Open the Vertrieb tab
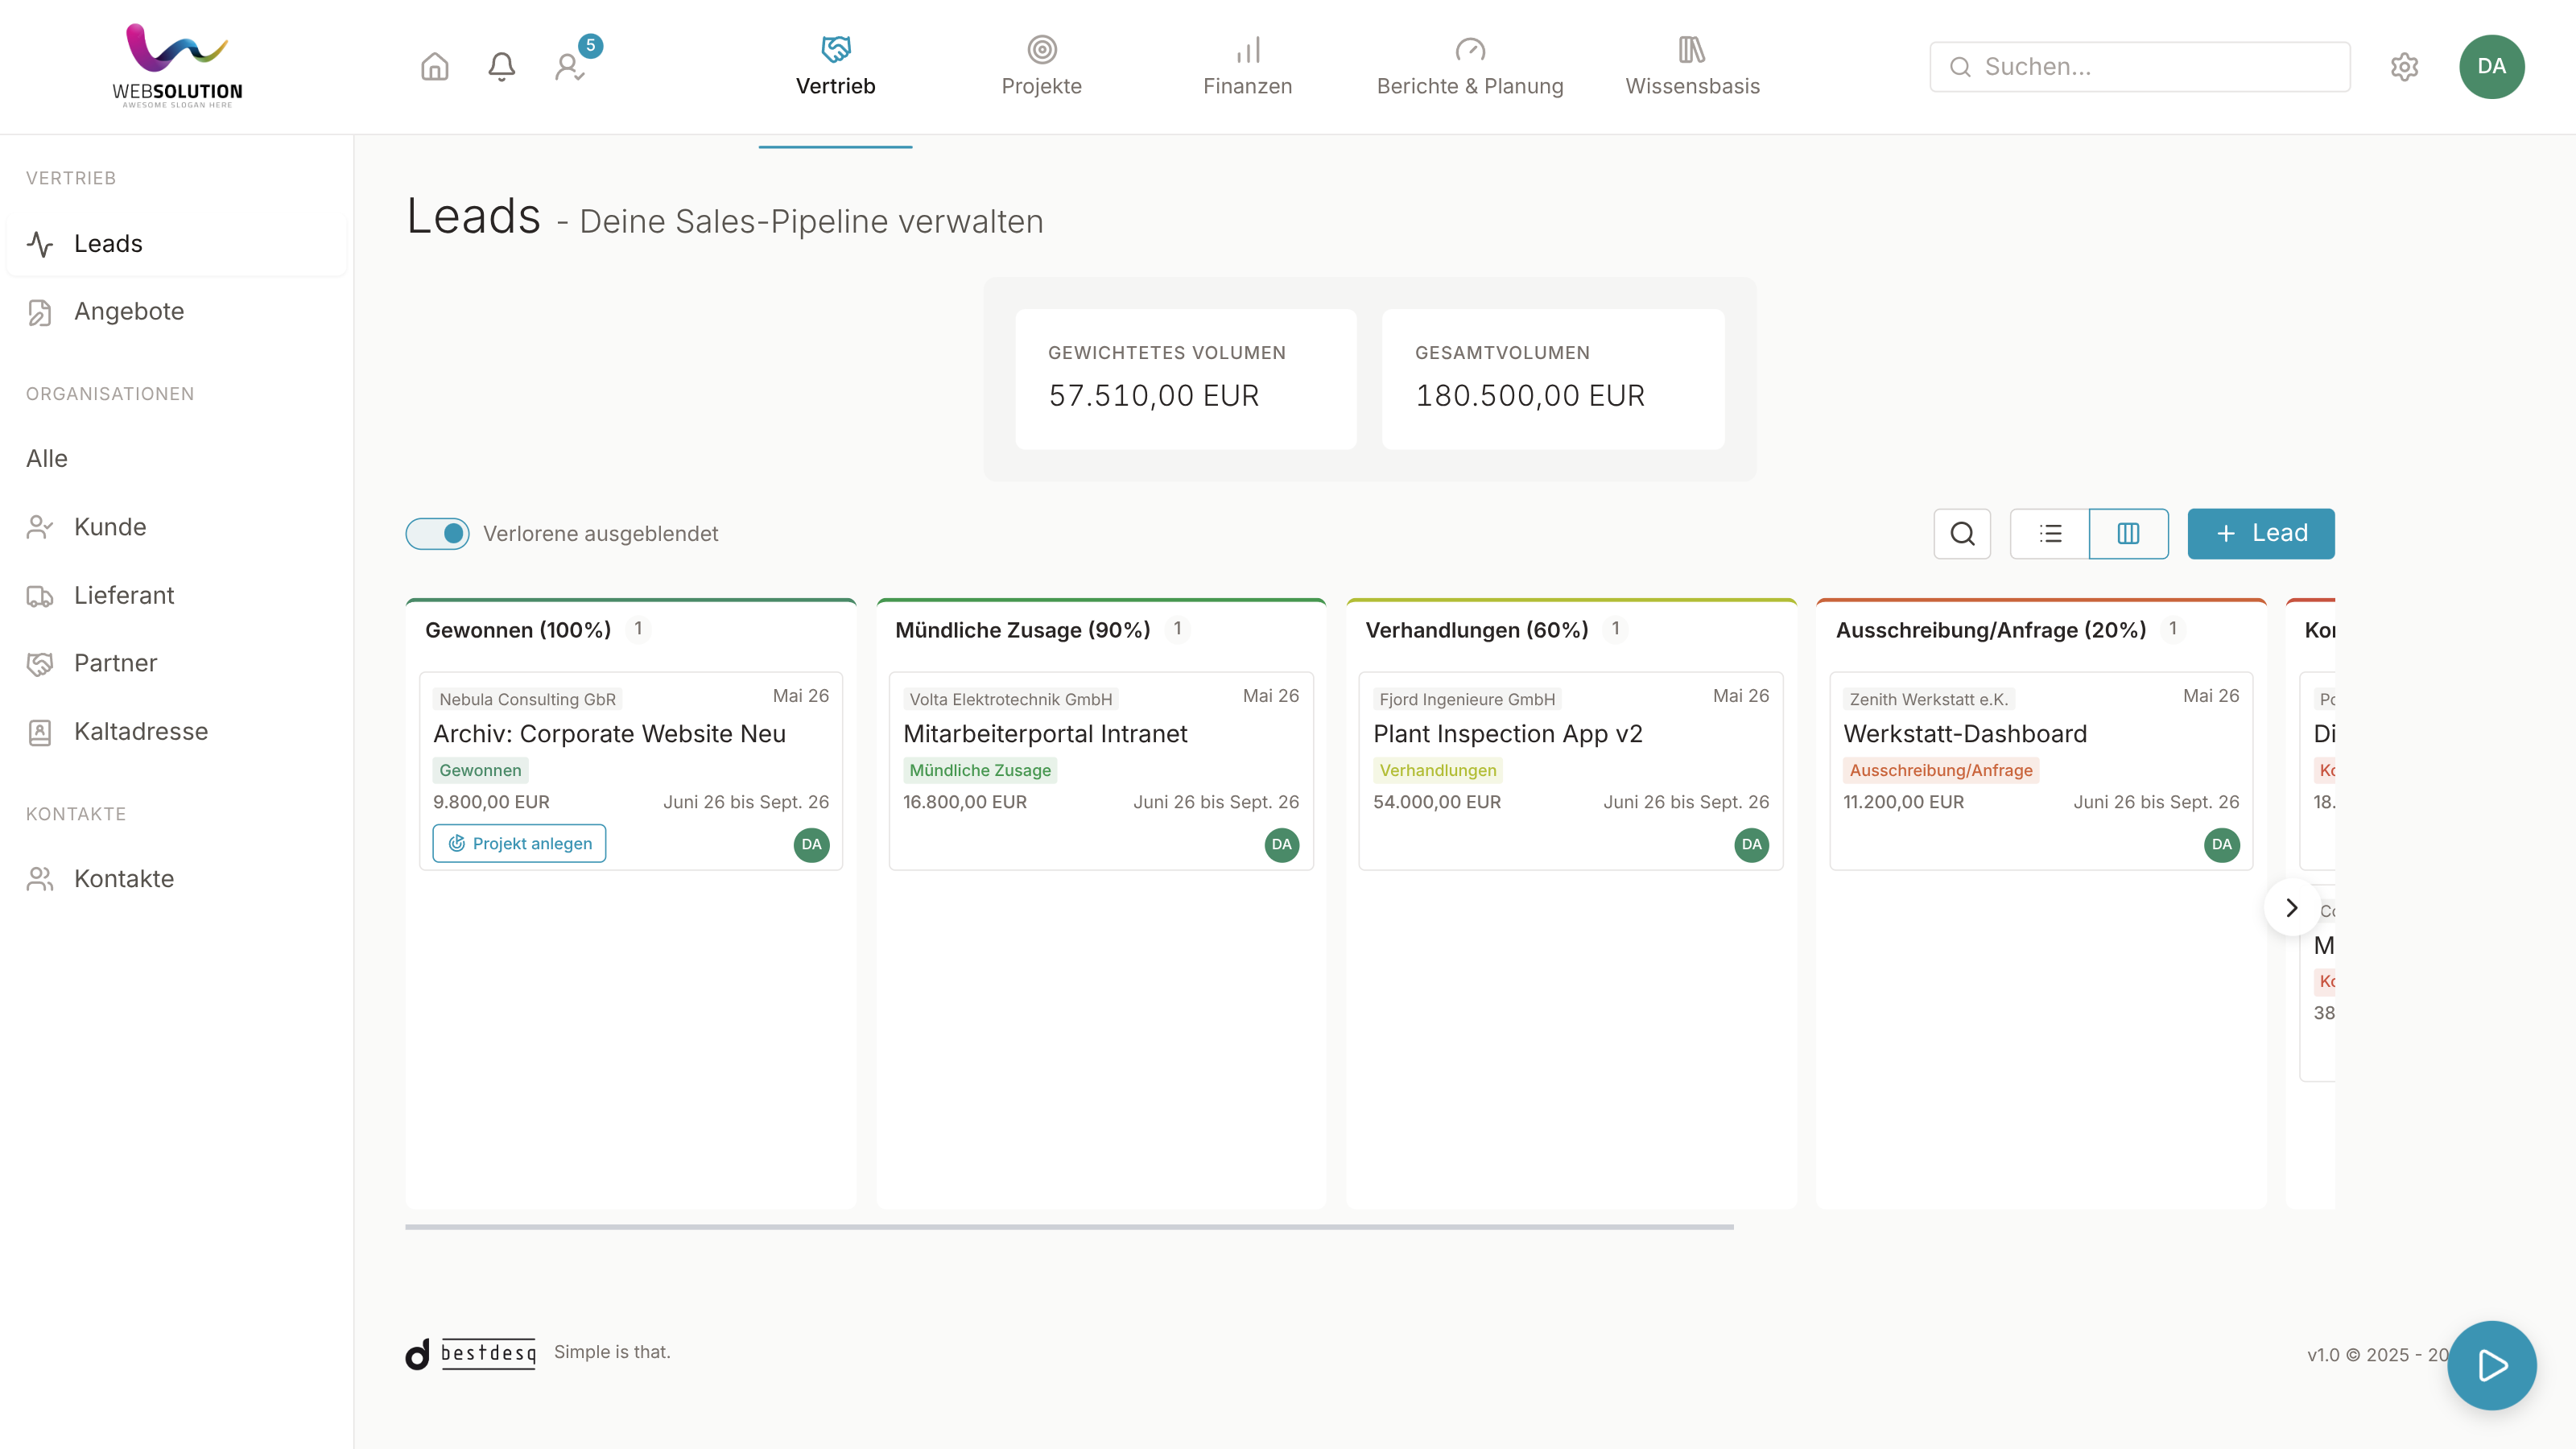 (x=835, y=67)
